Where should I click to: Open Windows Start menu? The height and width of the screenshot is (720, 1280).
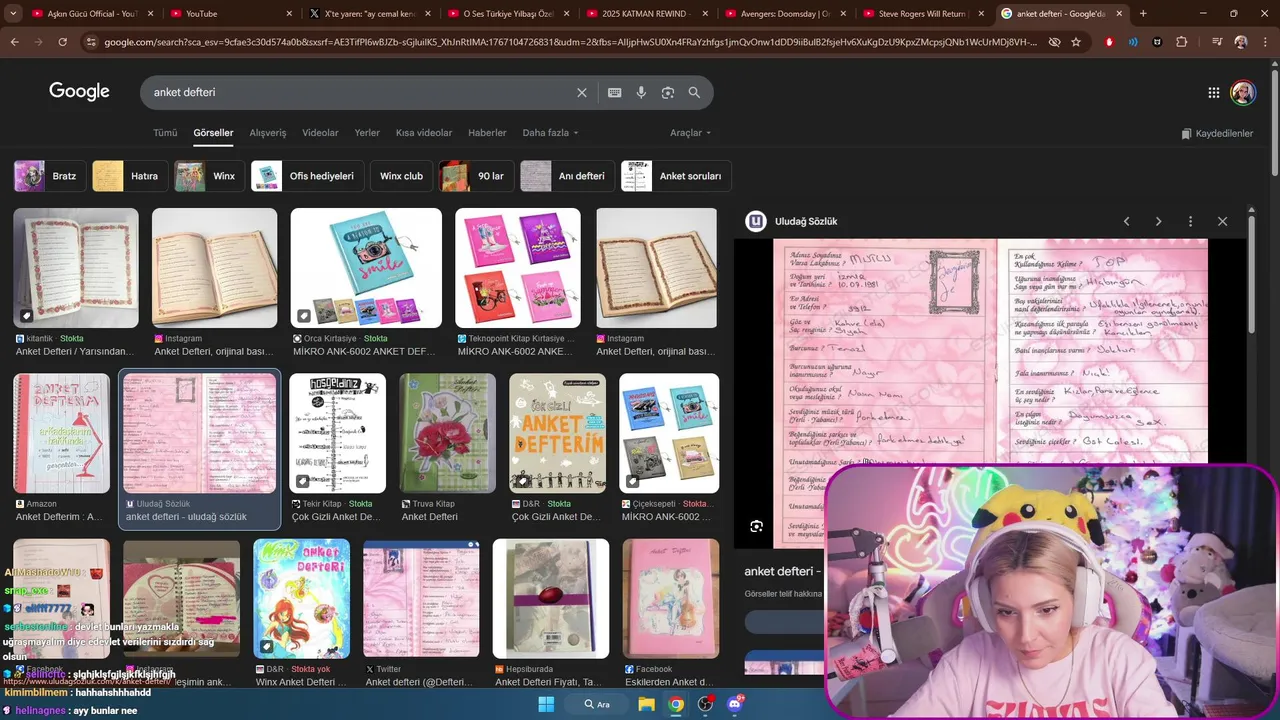point(546,704)
